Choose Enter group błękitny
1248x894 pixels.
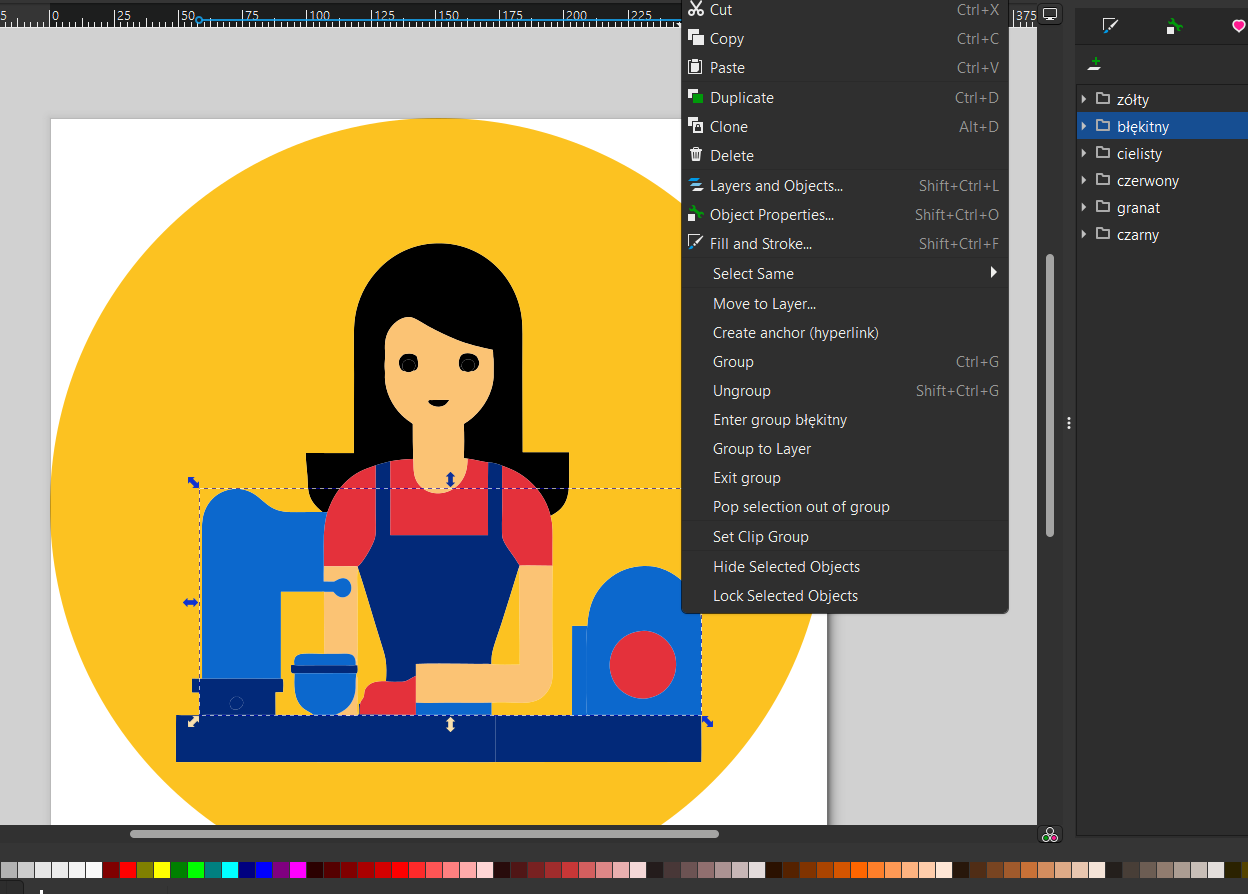pyautogui.click(x=845, y=420)
